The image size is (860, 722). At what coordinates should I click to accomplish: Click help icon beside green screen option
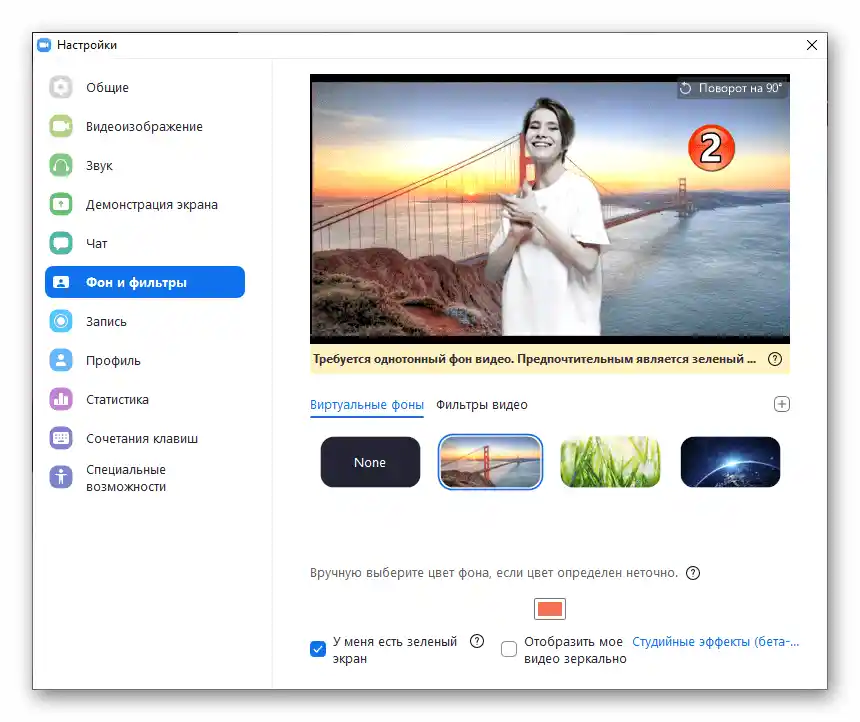pyautogui.click(x=477, y=641)
